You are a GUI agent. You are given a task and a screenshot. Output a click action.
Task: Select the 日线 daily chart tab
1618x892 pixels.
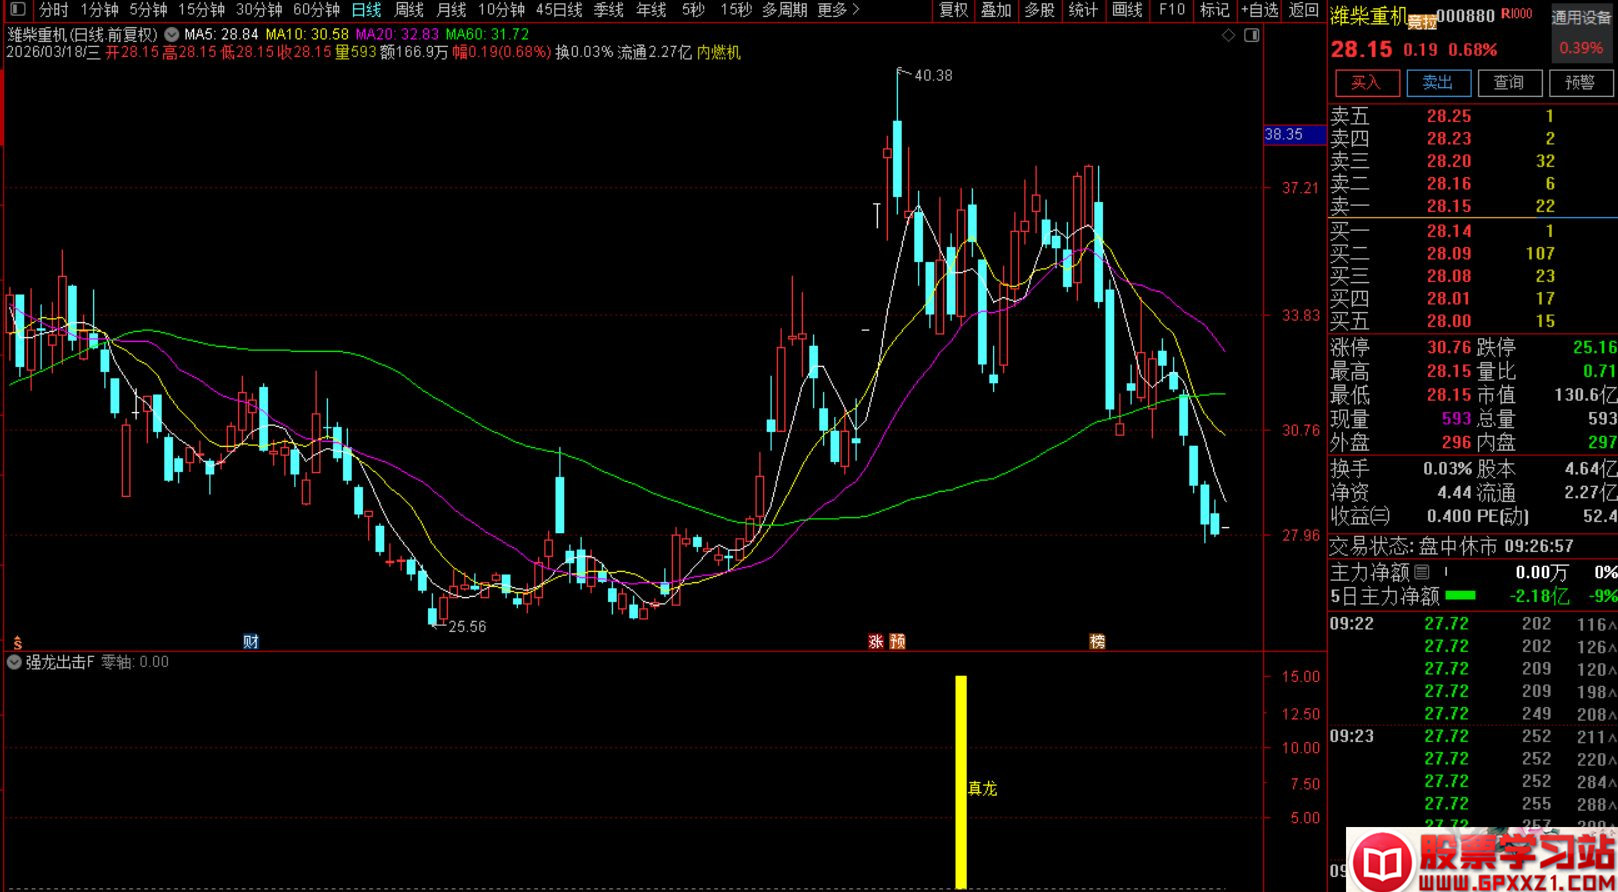tap(366, 10)
